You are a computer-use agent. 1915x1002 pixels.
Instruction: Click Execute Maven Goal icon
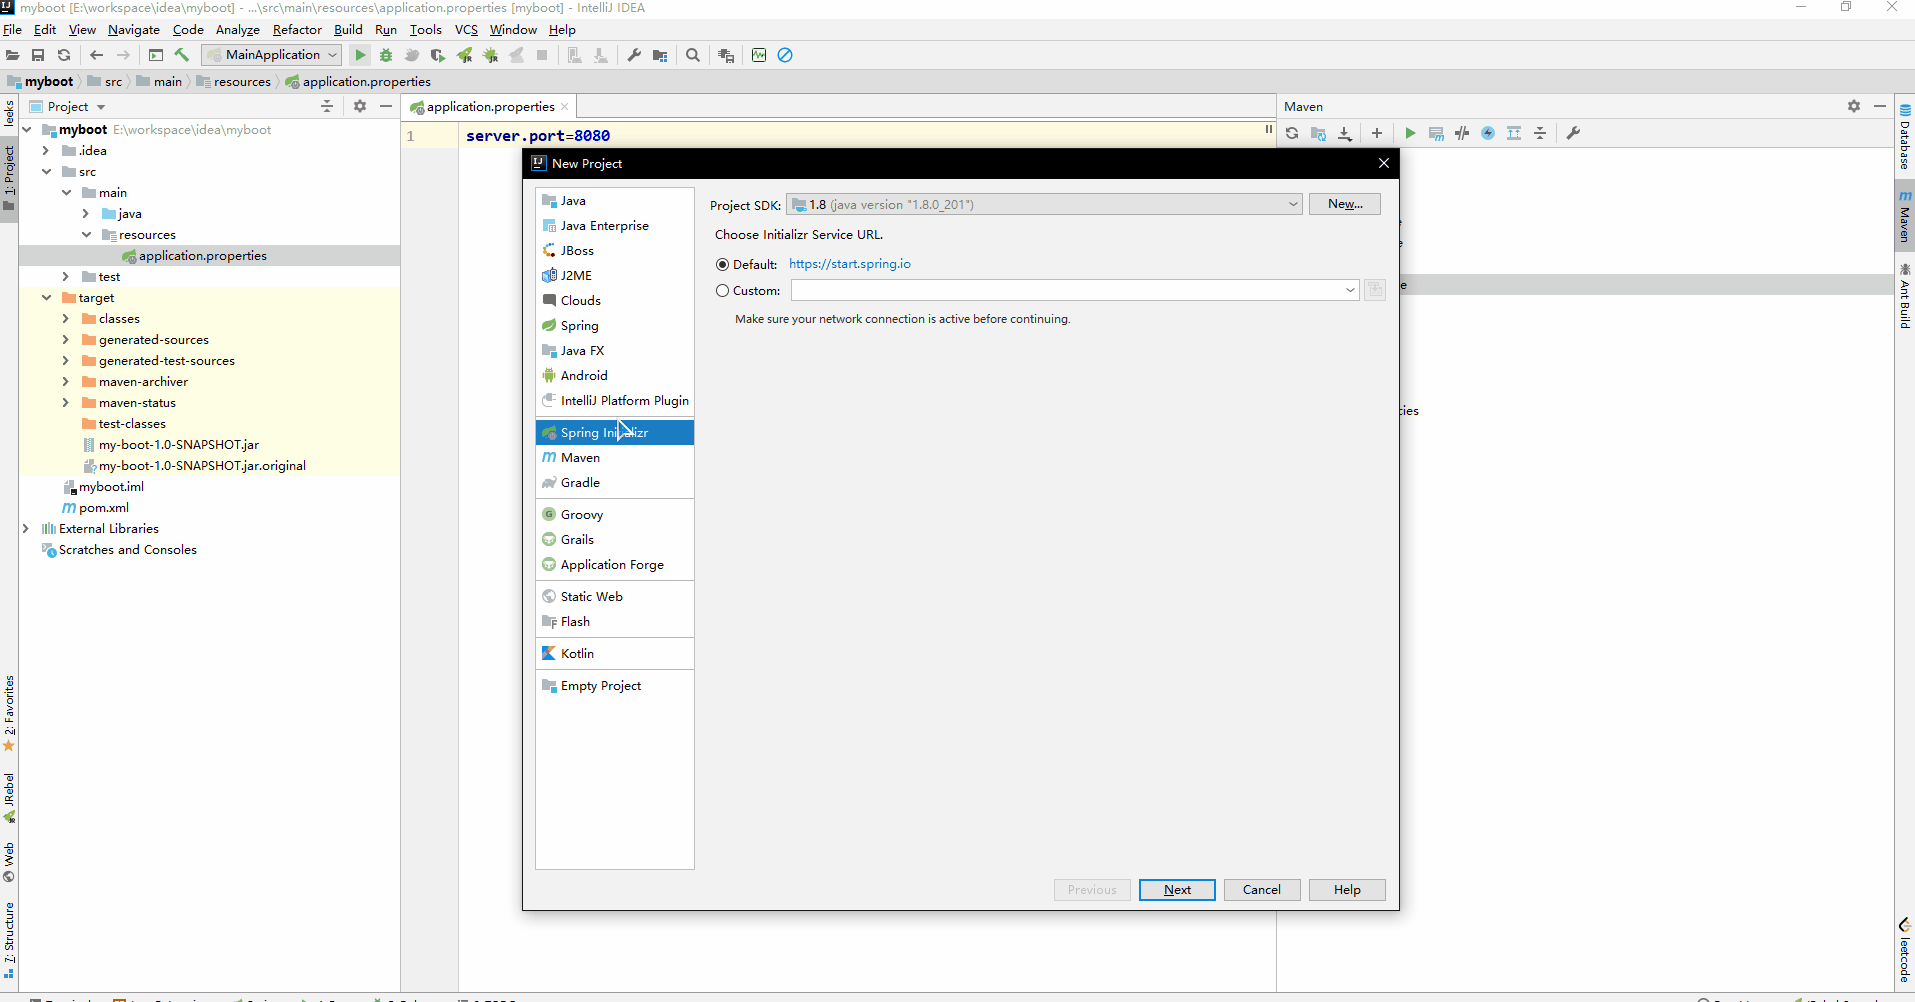(1436, 133)
